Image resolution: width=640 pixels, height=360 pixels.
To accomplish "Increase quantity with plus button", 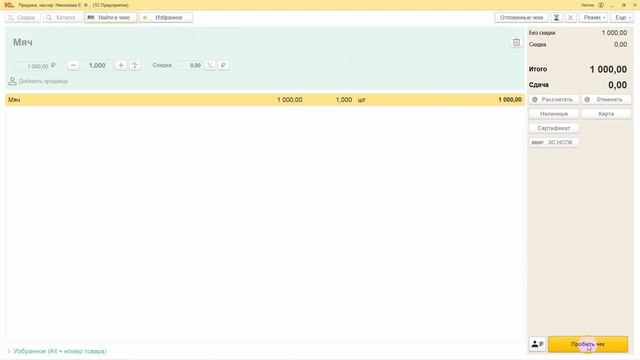I will (121, 65).
